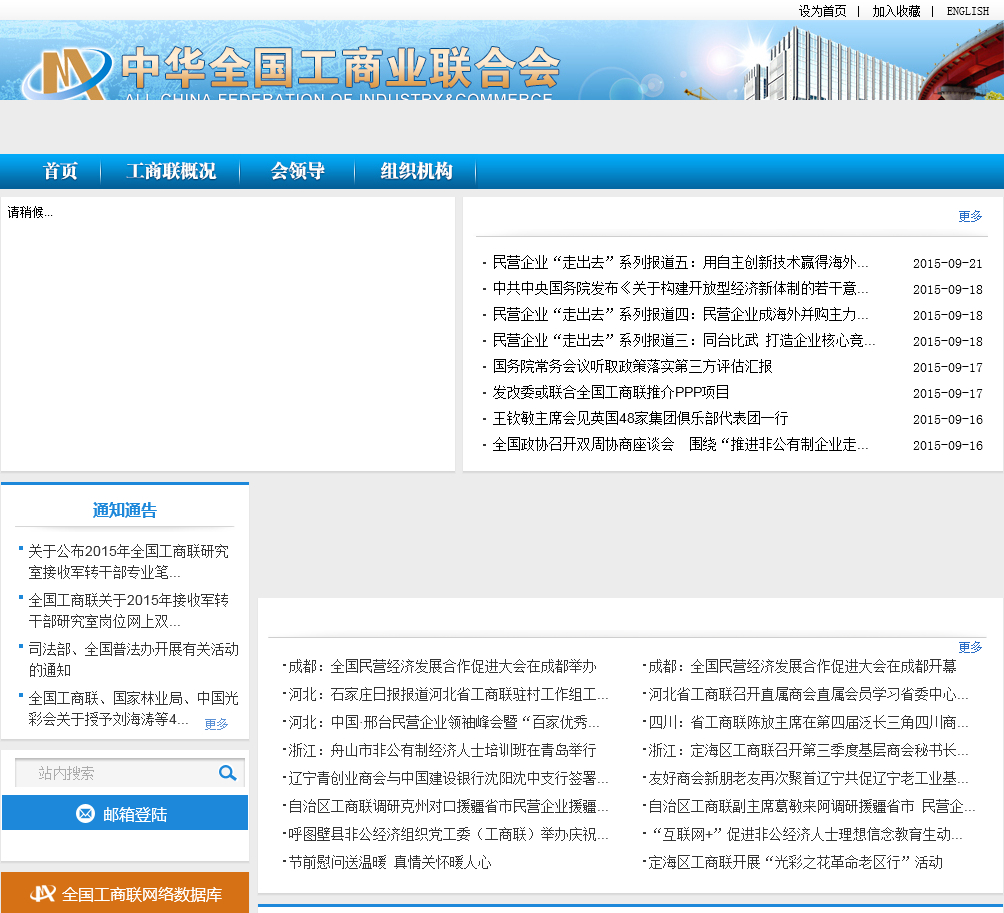Open 辽宁青创业商会与中国建设银行沈阳沈中支行签署

448,779
